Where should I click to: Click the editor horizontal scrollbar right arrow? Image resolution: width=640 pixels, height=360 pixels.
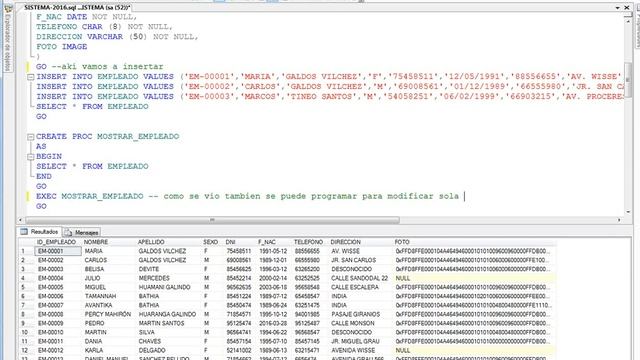(x=619, y=220)
